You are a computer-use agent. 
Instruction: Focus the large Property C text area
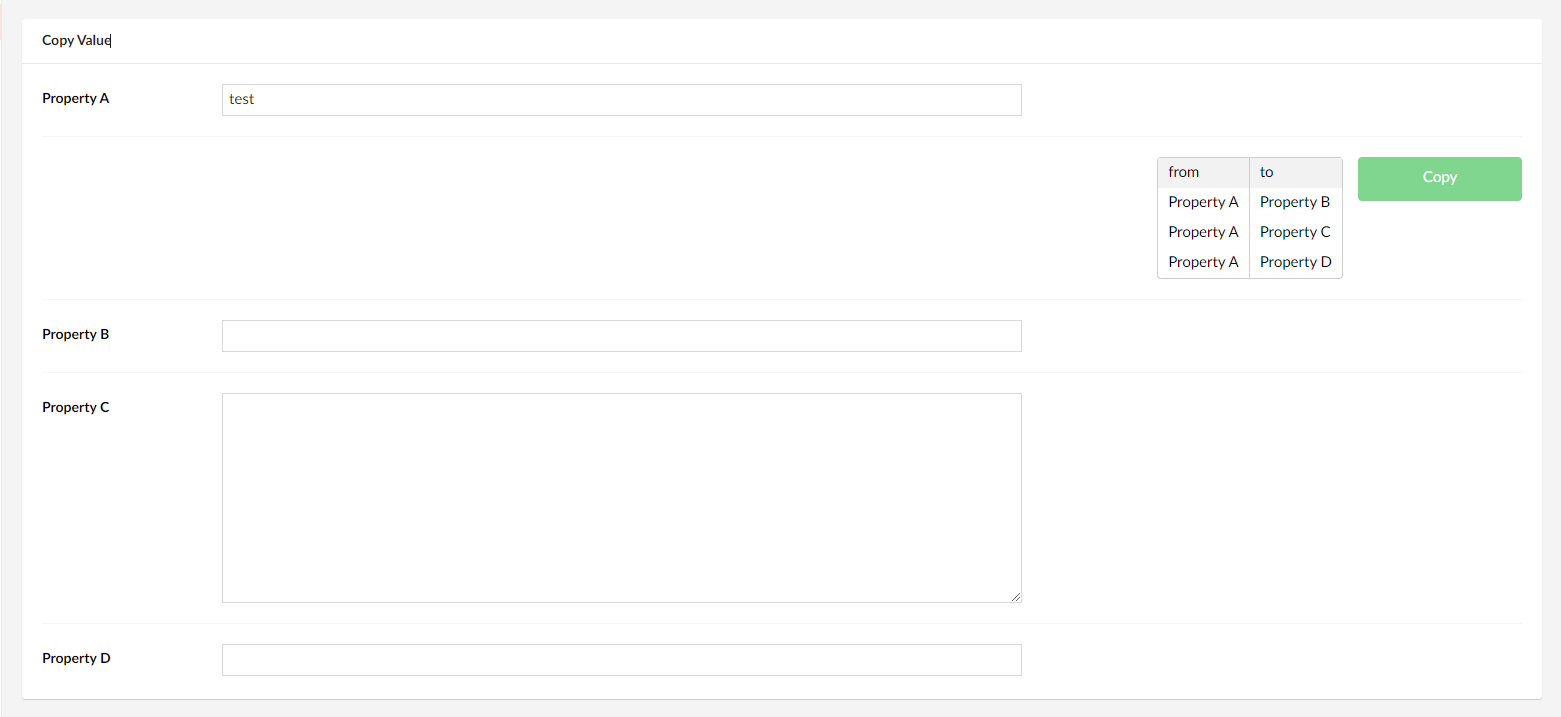click(x=620, y=497)
